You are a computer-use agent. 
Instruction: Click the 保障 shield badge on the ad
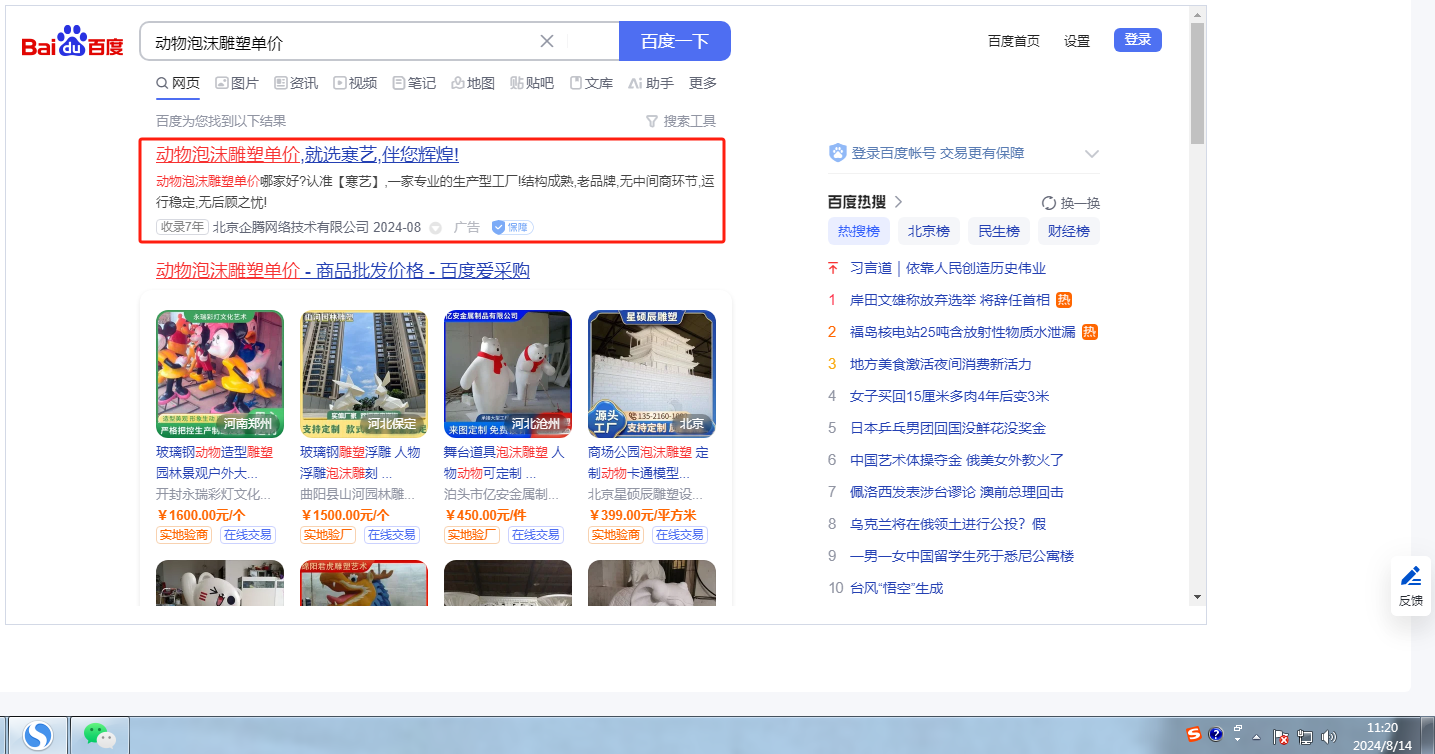[x=512, y=227]
